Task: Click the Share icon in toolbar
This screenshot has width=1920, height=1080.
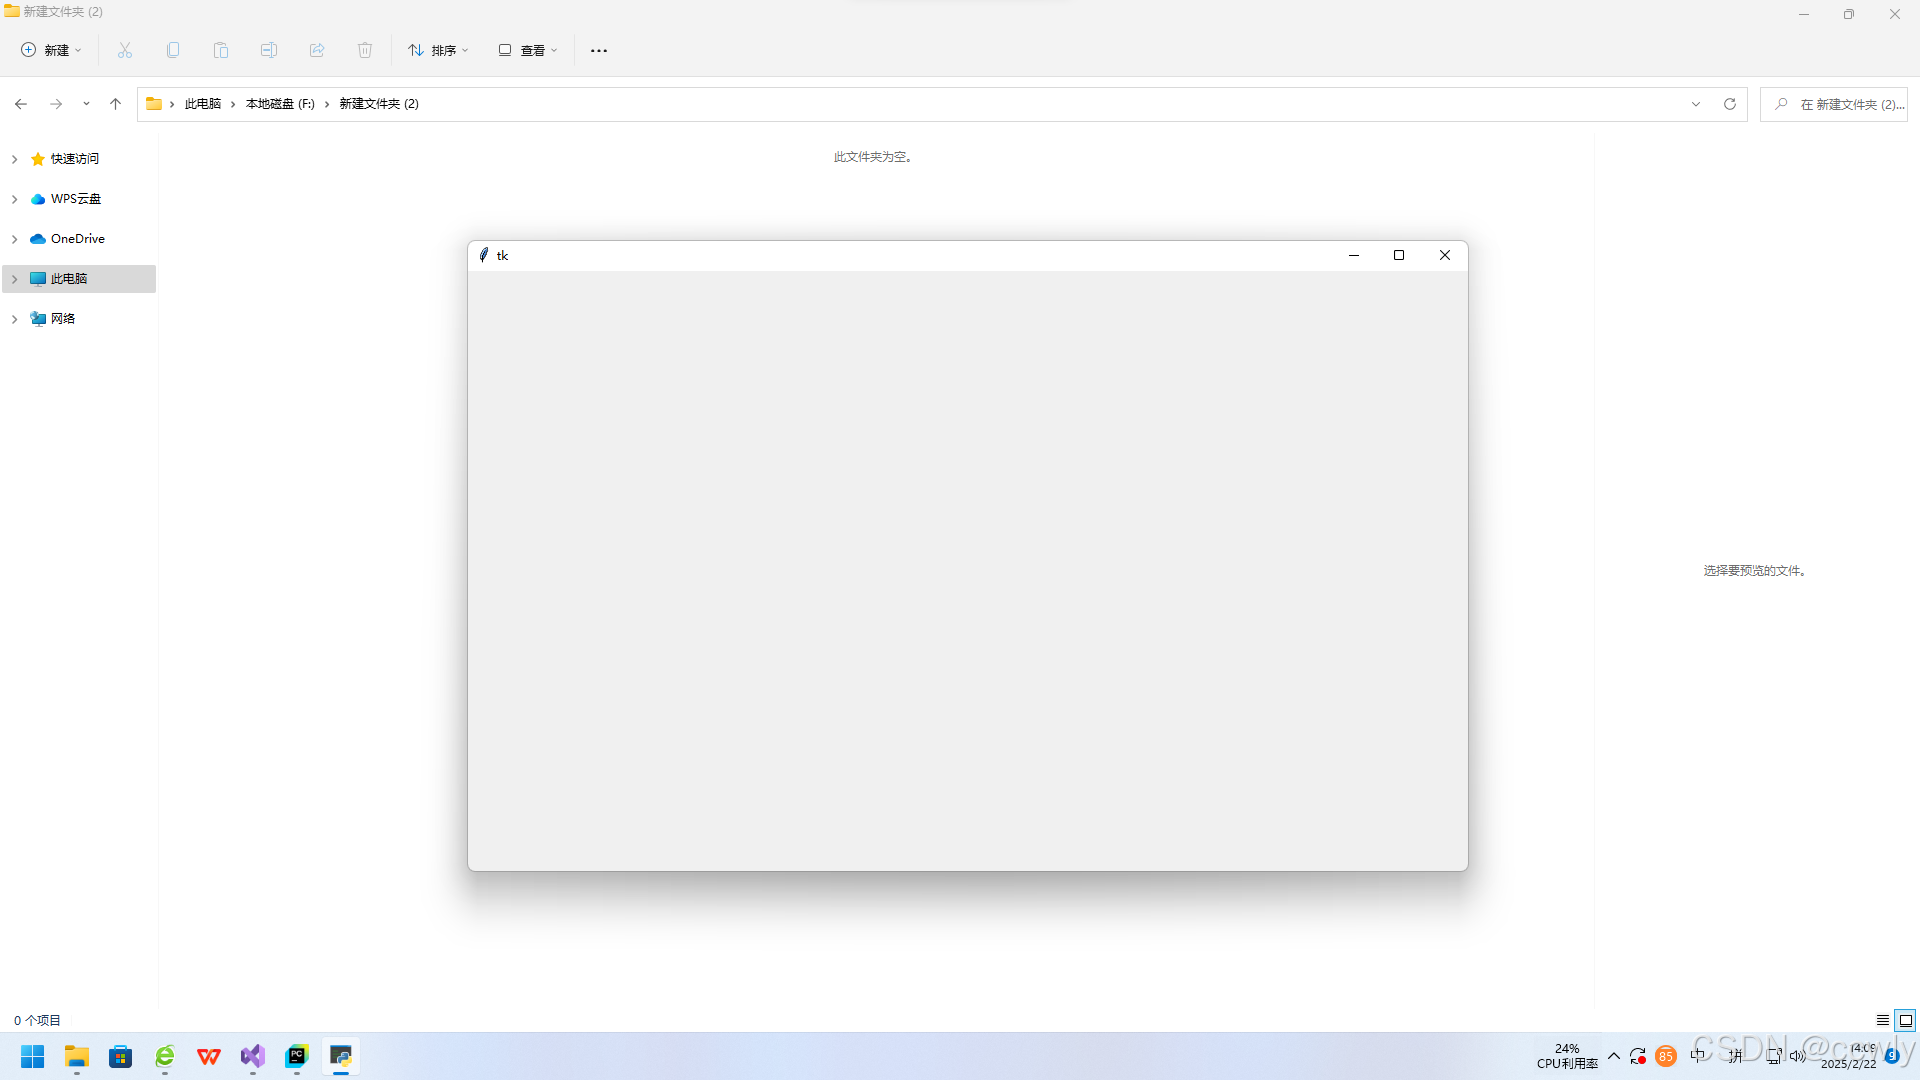Action: click(317, 50)
